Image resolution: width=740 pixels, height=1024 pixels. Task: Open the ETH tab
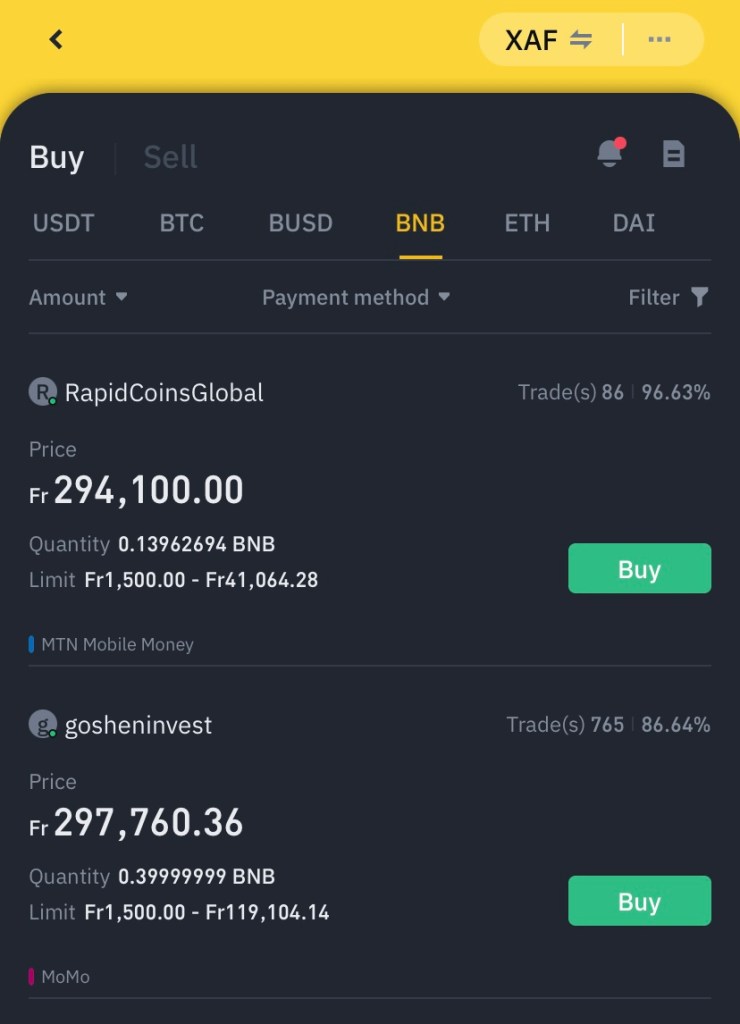pyautogui.click(x=527, y=223)
